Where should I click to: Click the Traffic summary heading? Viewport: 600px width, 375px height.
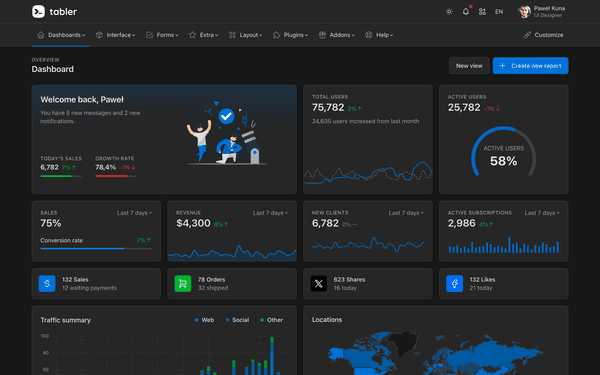[66, 320]
